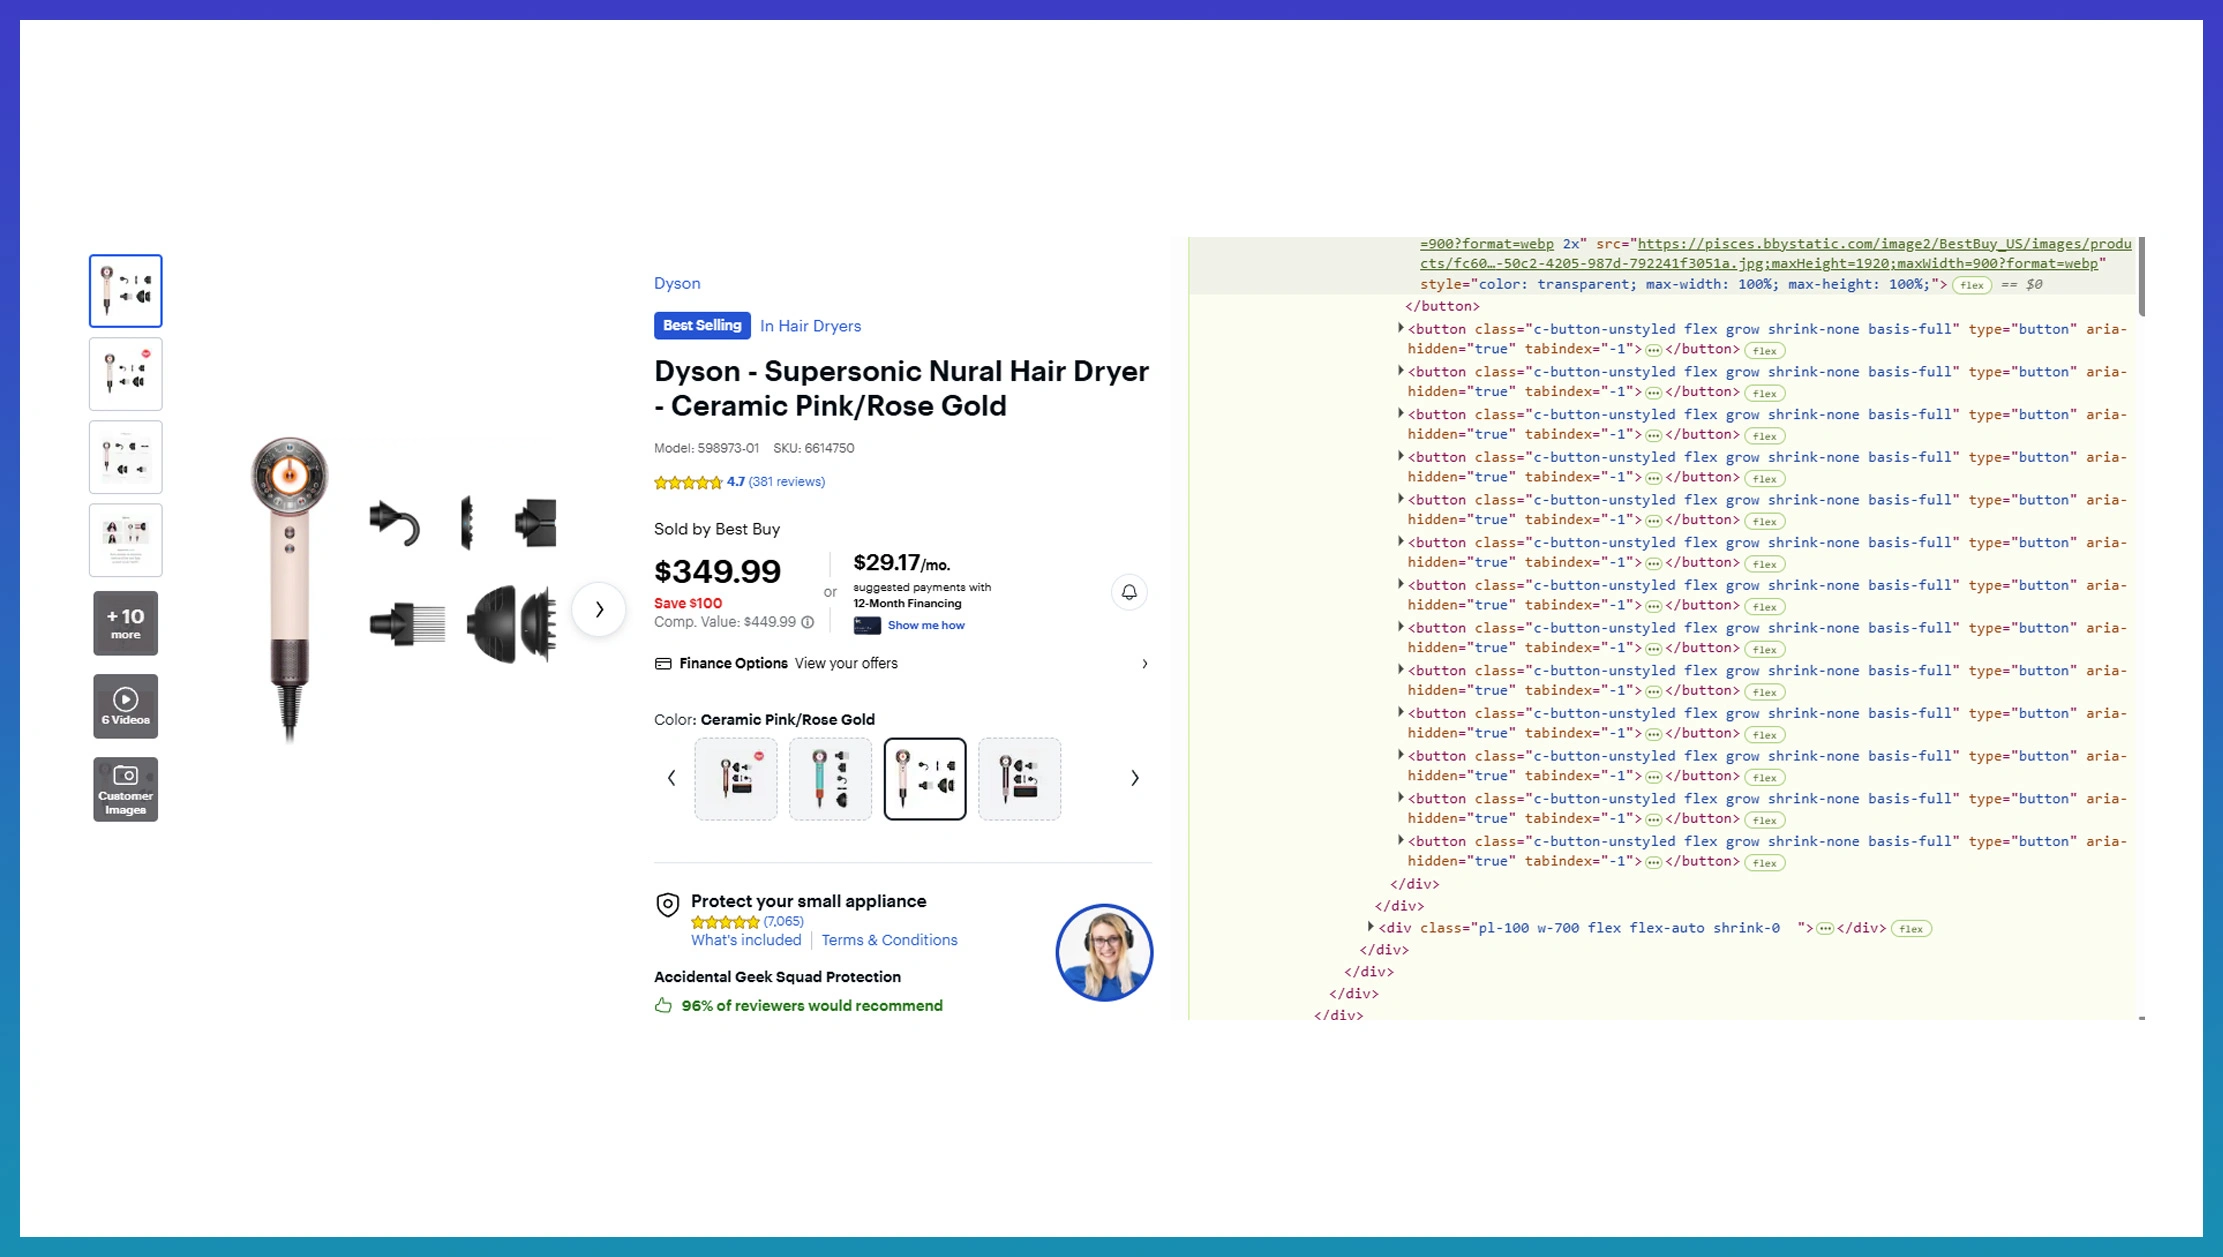Click the 381 reviews link
Screen dimensions: 2223x1257
click(x=787, y=482)
